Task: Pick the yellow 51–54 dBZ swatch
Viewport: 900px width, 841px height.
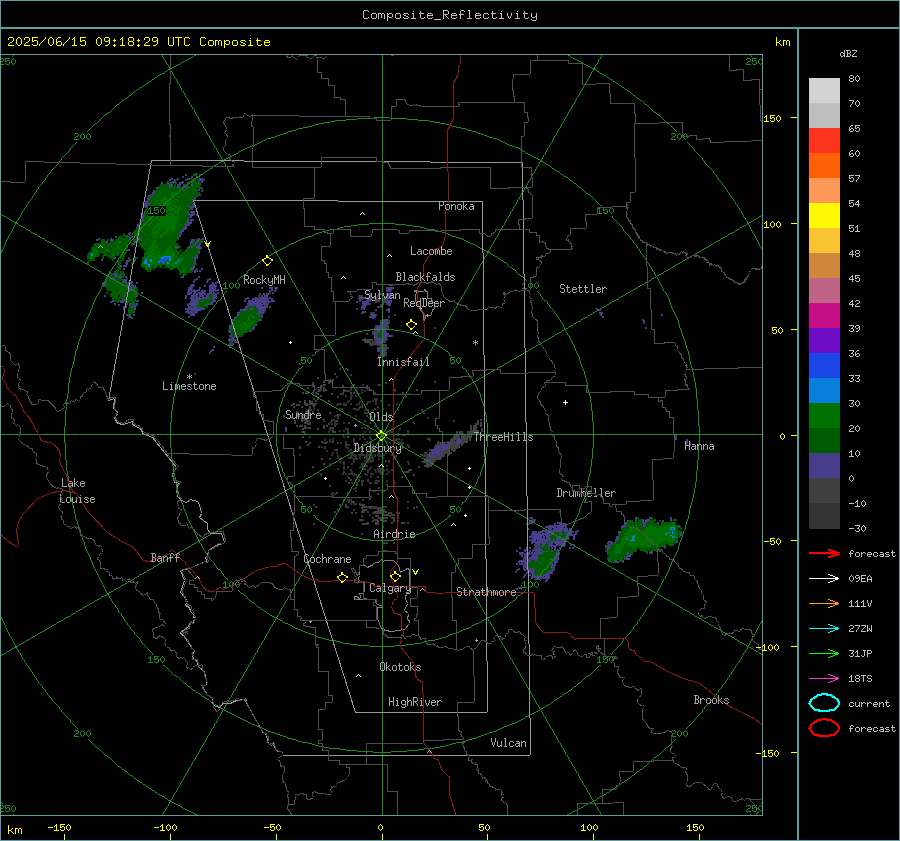Action: 824,216
